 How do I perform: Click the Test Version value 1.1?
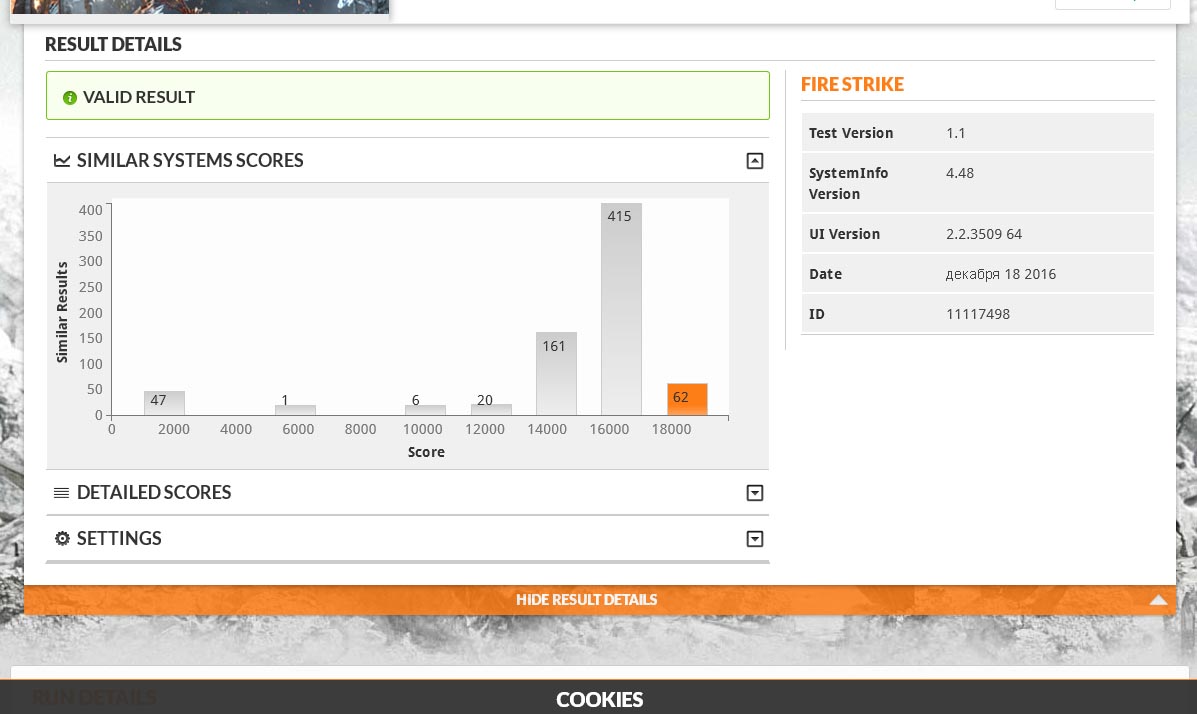coord(956,133)
